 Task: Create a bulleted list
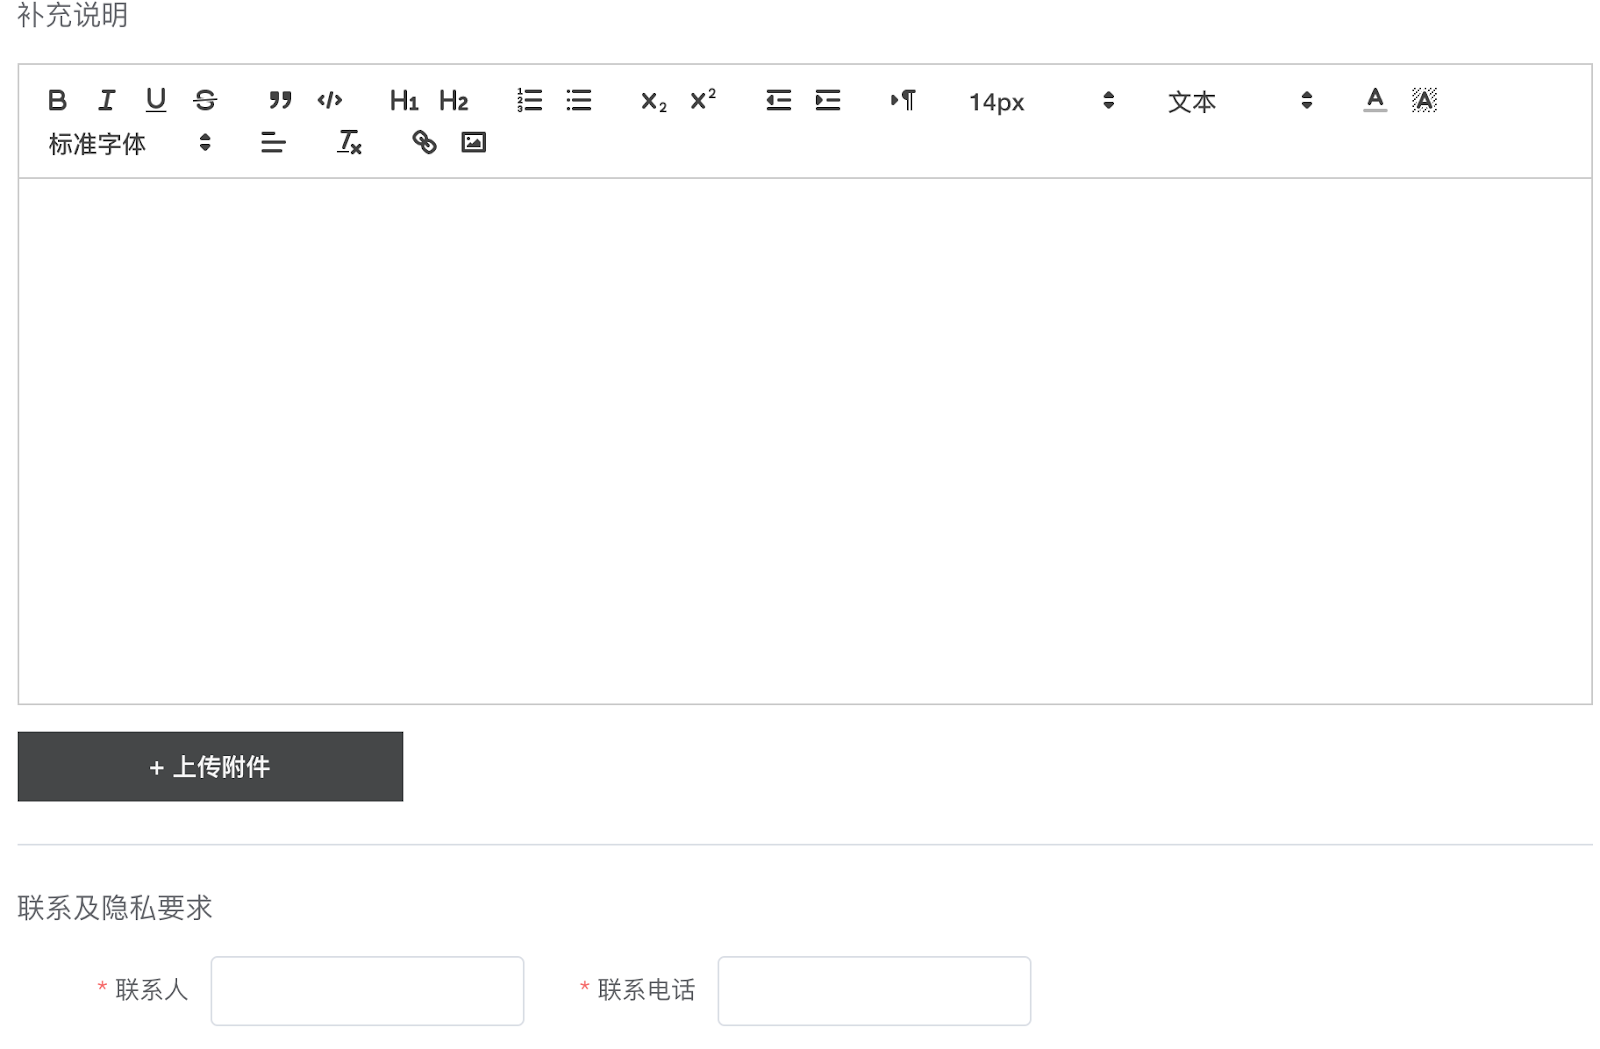click(578, 100)
